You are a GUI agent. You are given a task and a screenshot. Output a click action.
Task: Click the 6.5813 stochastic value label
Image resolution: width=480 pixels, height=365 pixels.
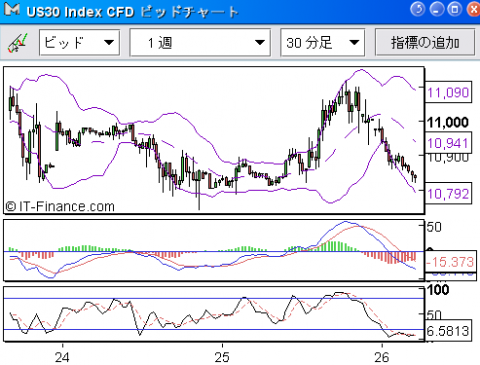click(x=448, y=331)
